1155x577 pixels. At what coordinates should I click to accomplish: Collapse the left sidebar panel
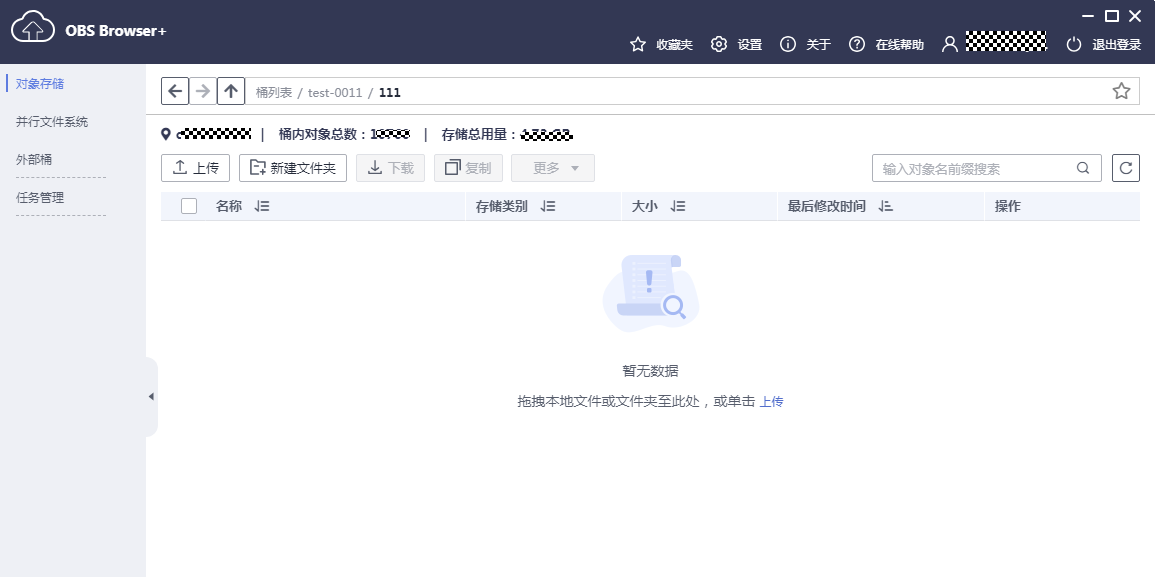pos(151,397)
